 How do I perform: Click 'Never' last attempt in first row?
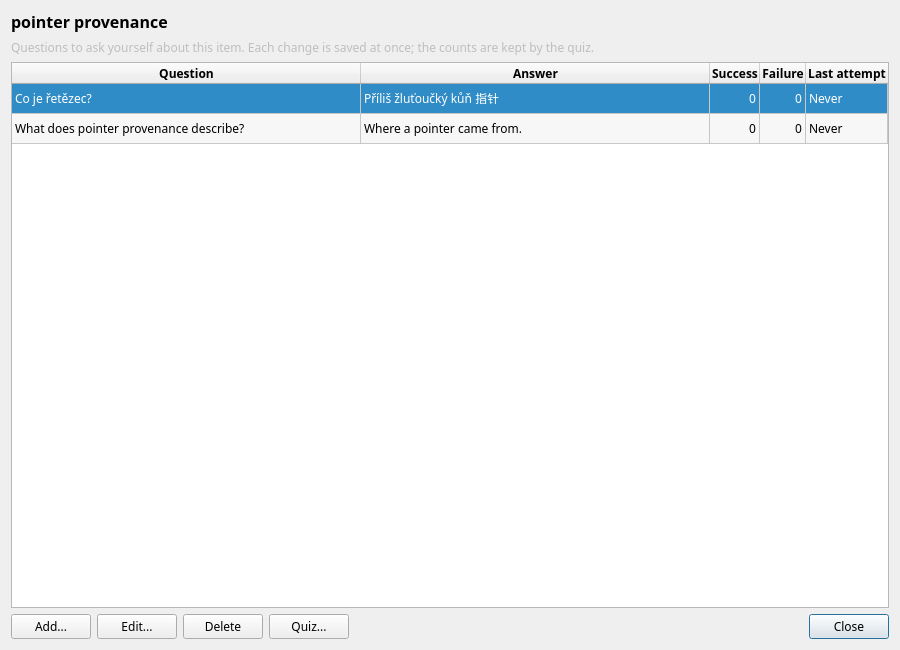point(847,99)
